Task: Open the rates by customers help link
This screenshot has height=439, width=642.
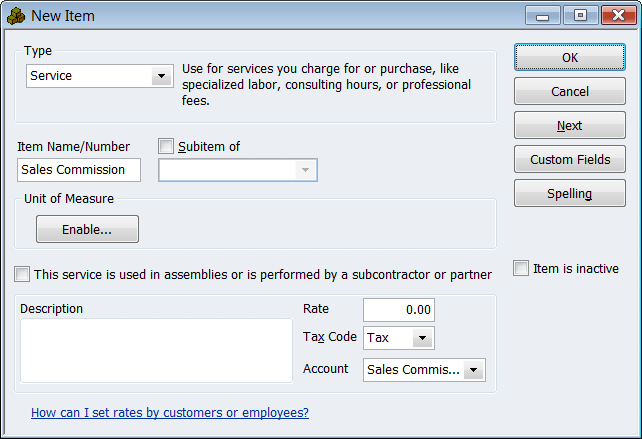Action: [170, 412]
